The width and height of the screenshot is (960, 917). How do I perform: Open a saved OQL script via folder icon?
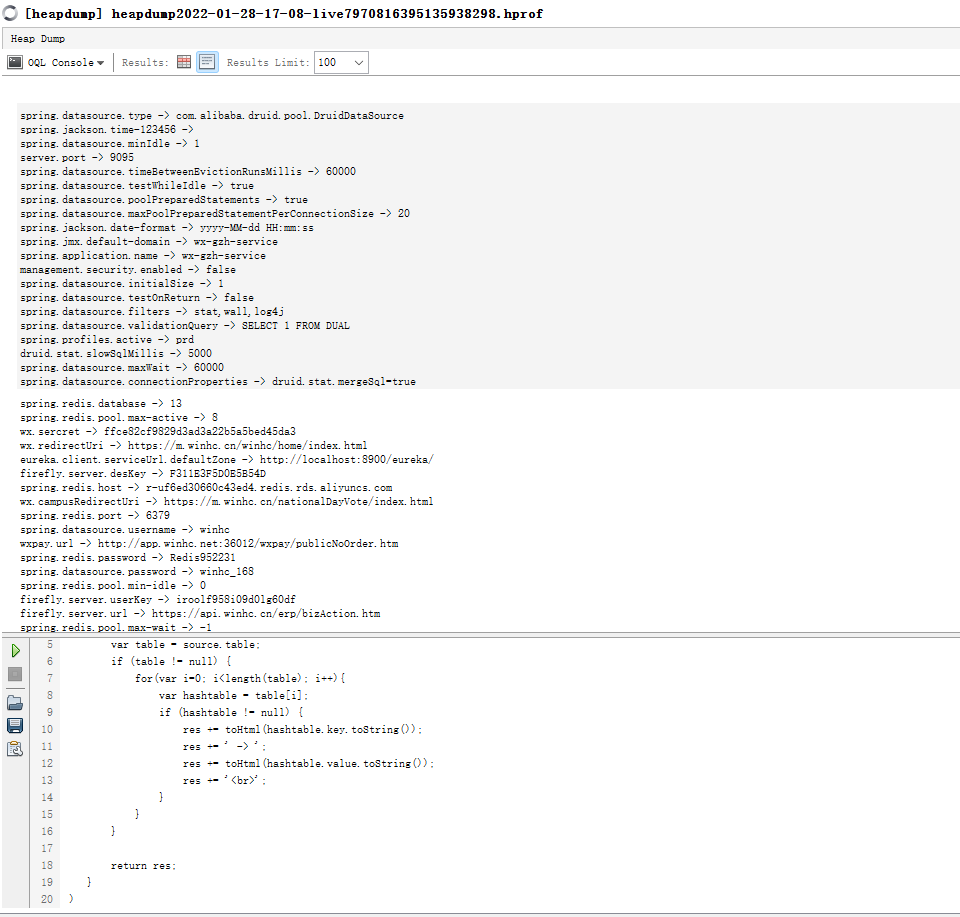click(15, 702)
